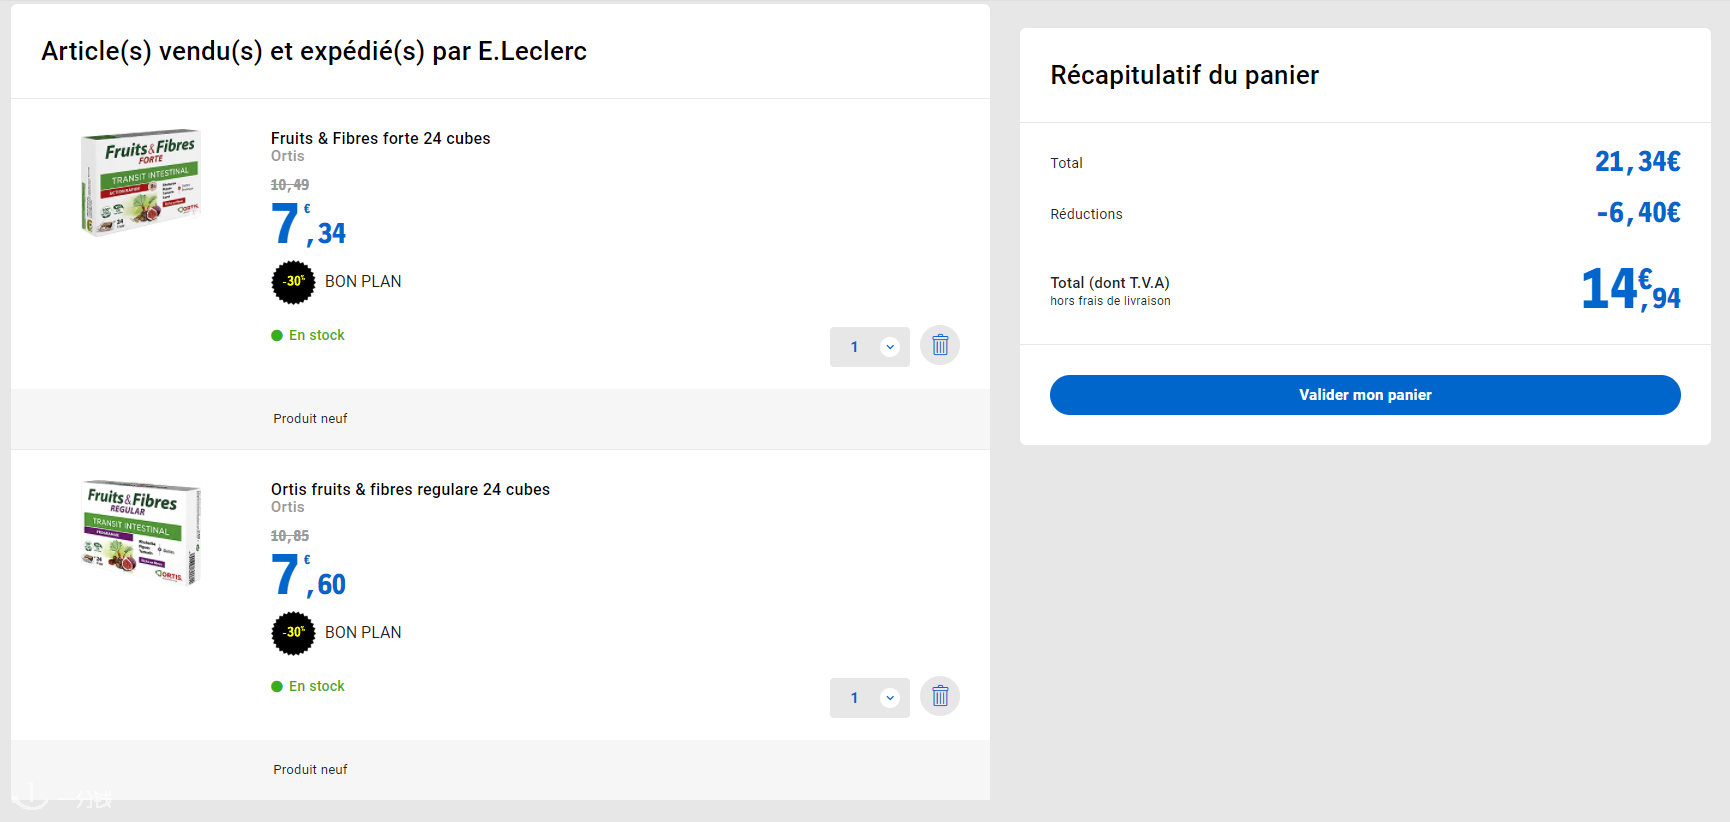Click the 14,94 euro total amount
Image resolution: width=1730 pixels, height=822 pixels.
(x=1629, y=290)
